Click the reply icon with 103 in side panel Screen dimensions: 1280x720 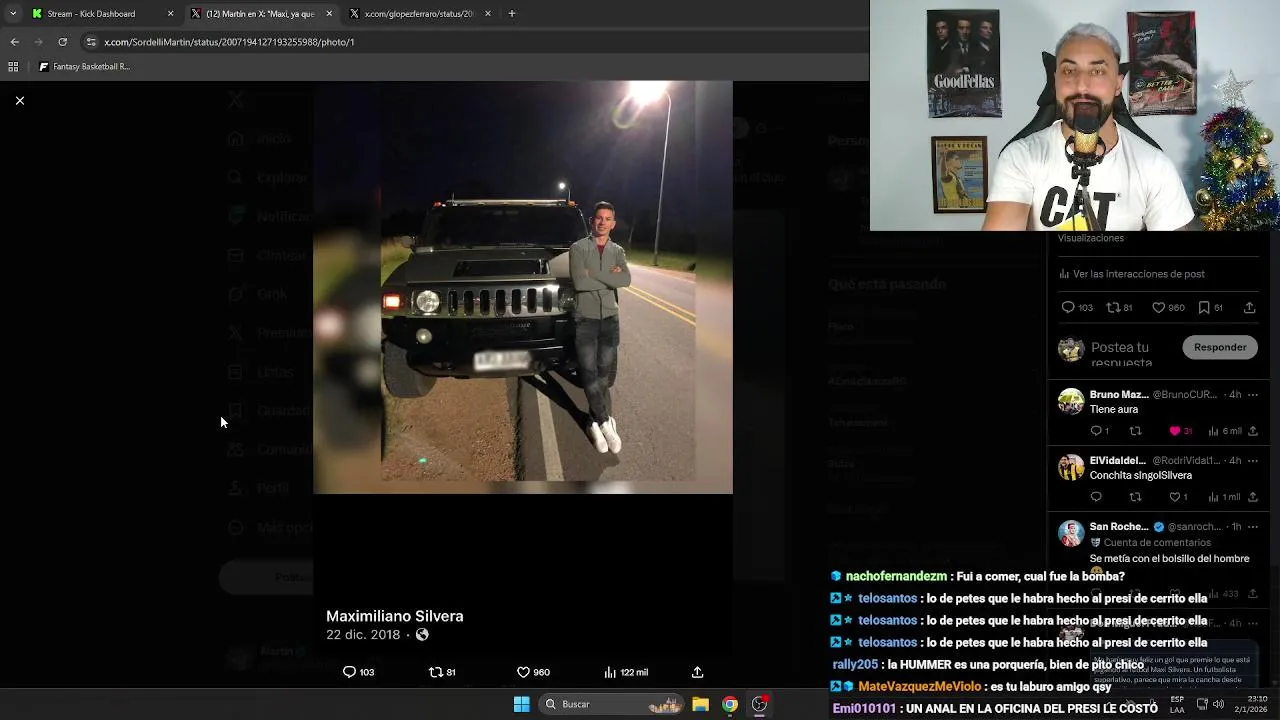pos(1076,308)
